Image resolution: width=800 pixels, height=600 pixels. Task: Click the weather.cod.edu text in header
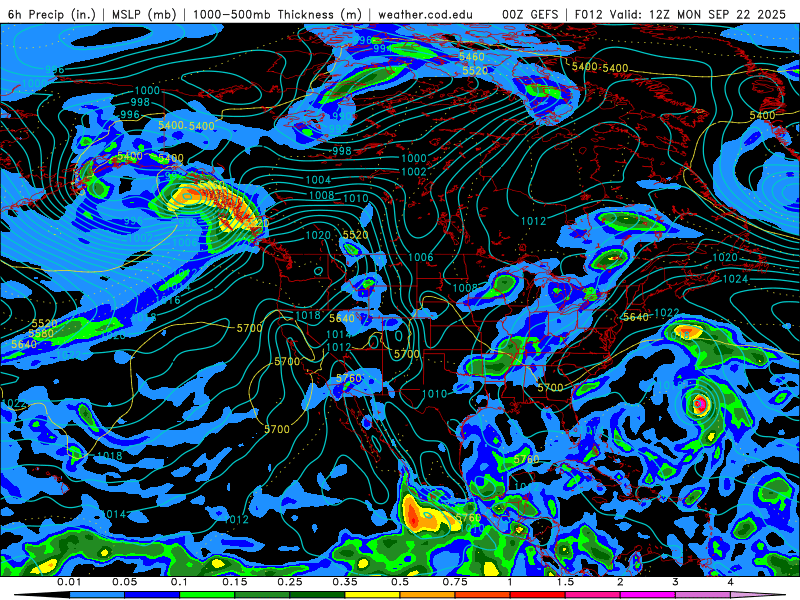[x=425, y=14]
